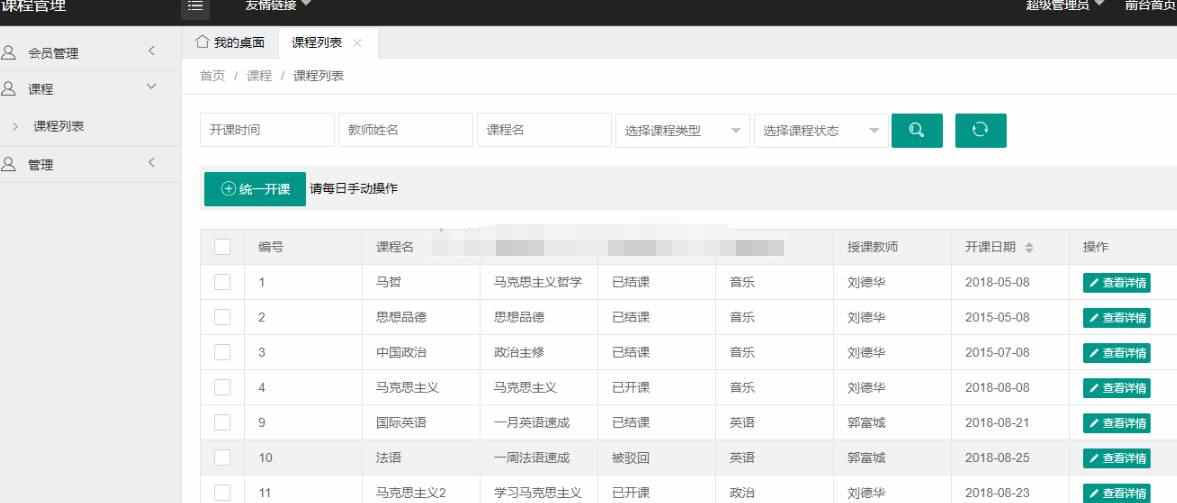Screen dimensions: 1177x503
Task: Check the checkbox for row 国际英语
Action: tap(222, 423)
